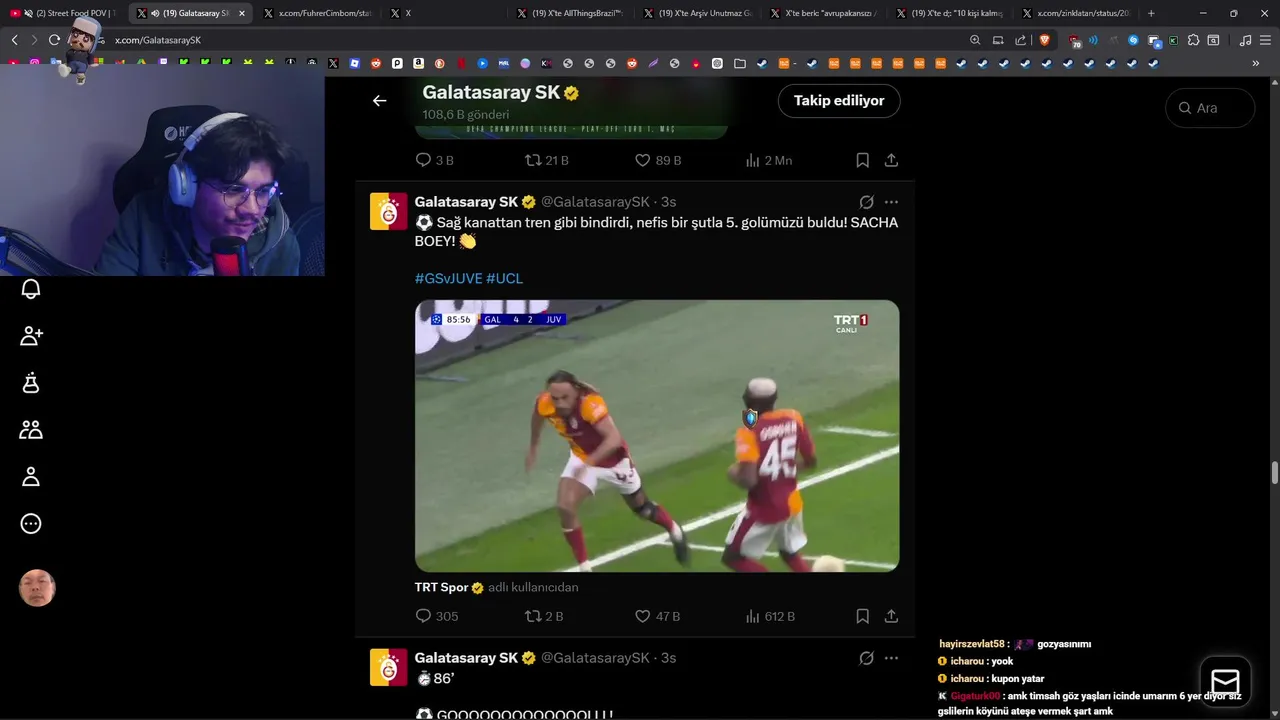1280x720 pixels.
Task: Click the page vertical scrollbar thumb
Action: (x=1275, y=473)
